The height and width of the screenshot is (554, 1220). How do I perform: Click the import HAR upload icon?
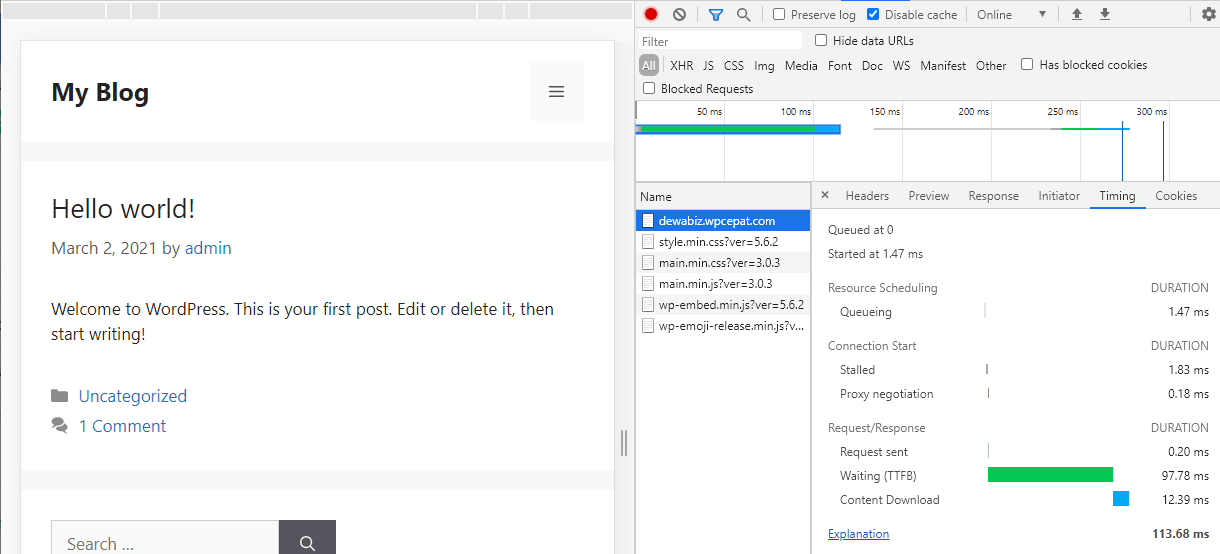1077,15
